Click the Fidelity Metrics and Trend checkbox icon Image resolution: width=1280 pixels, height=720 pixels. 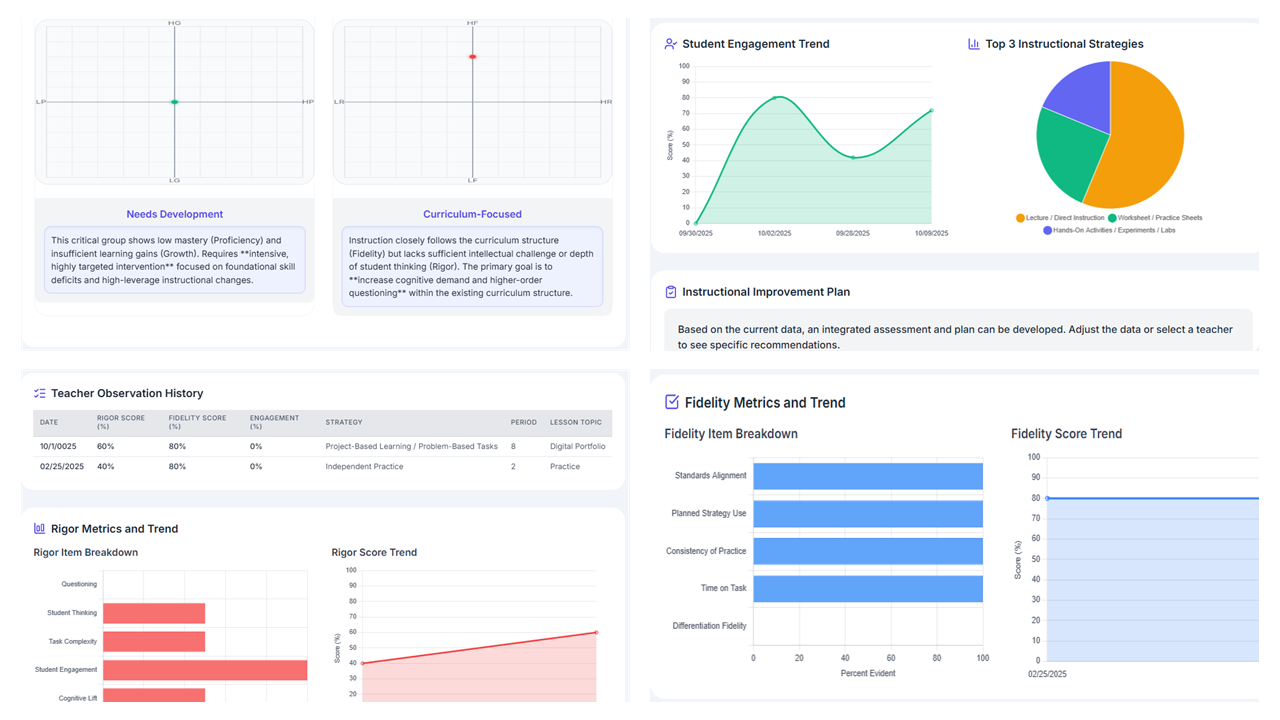(672, 402)
